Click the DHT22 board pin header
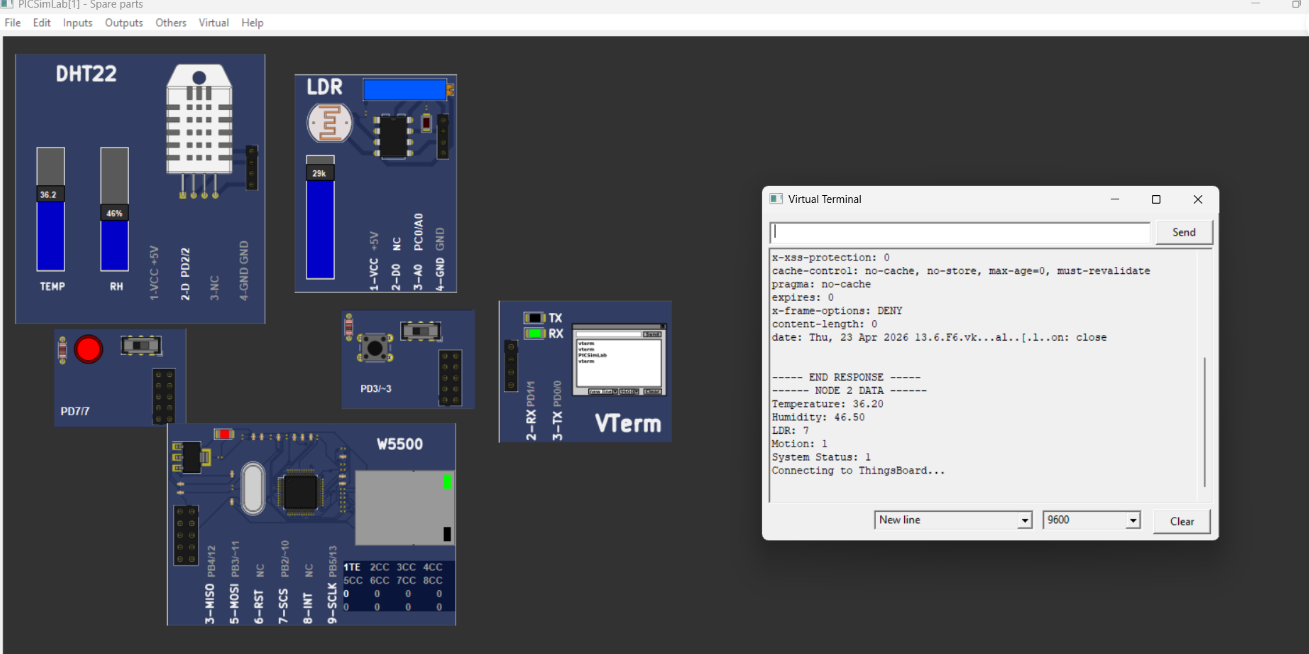1309x654 pixels. [x=252, y=167]
